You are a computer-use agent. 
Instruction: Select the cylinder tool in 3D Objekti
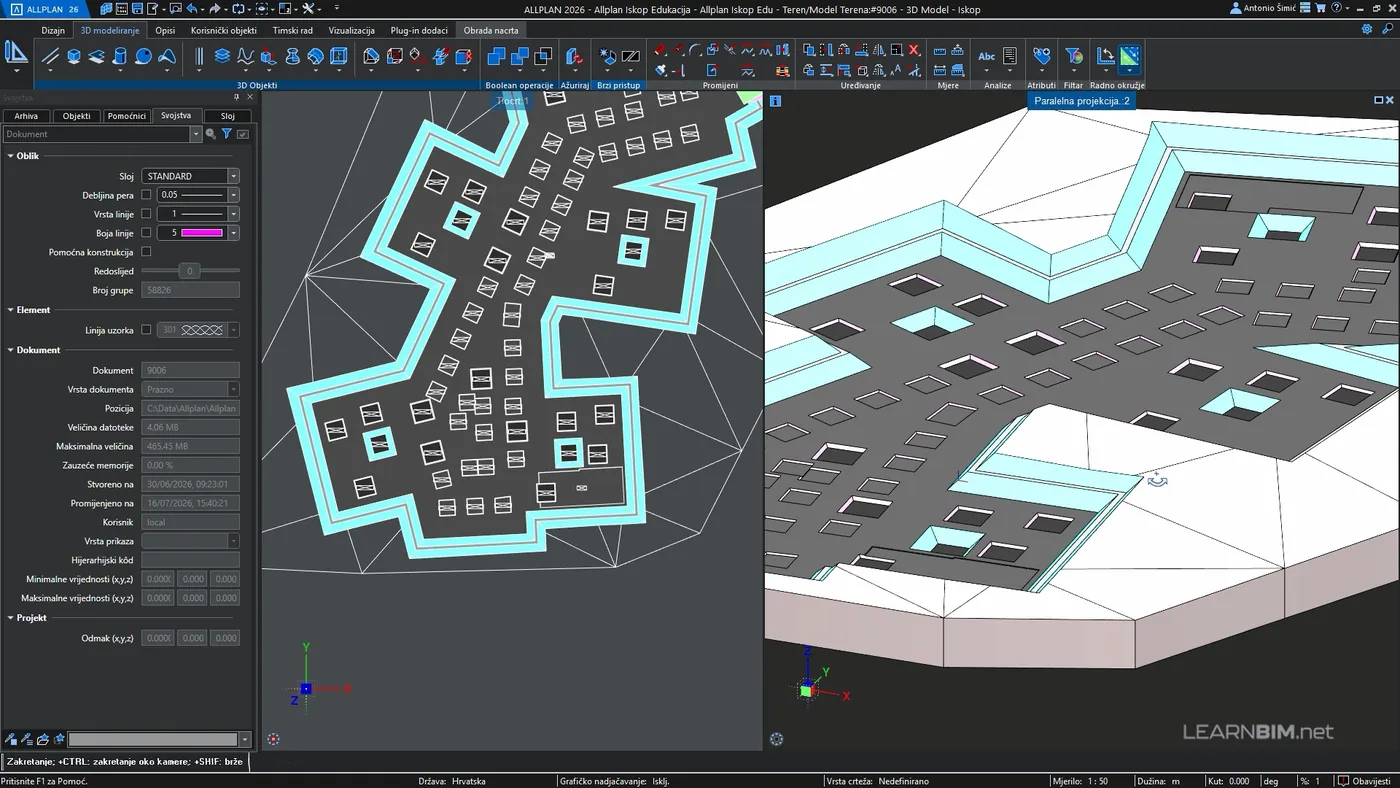click(x=120, y=57)
